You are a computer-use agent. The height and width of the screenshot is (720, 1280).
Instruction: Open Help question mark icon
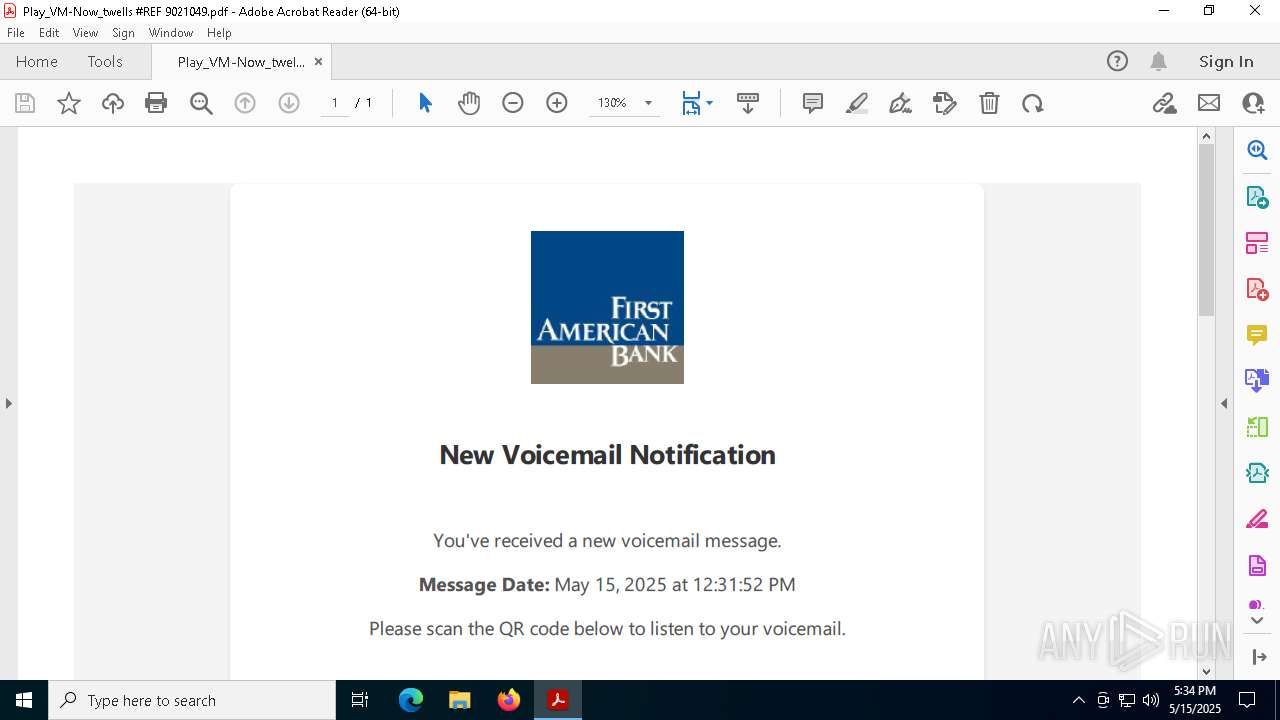click(x=1117, y=61)
